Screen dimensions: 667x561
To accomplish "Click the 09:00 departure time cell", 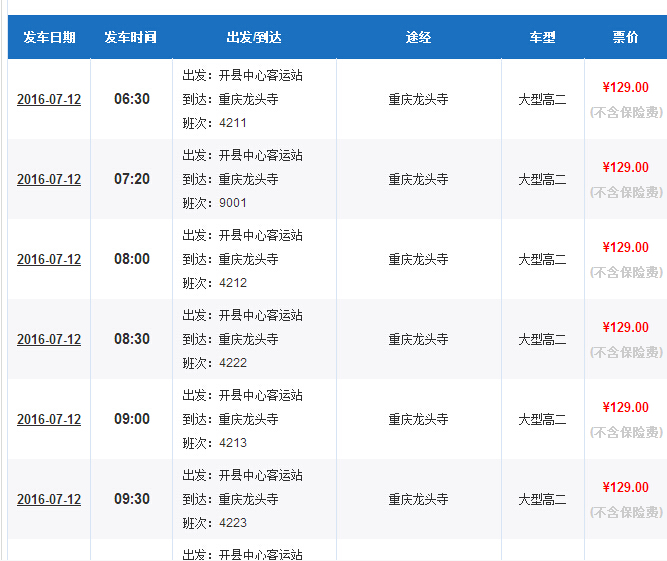I will coord(132,419).
